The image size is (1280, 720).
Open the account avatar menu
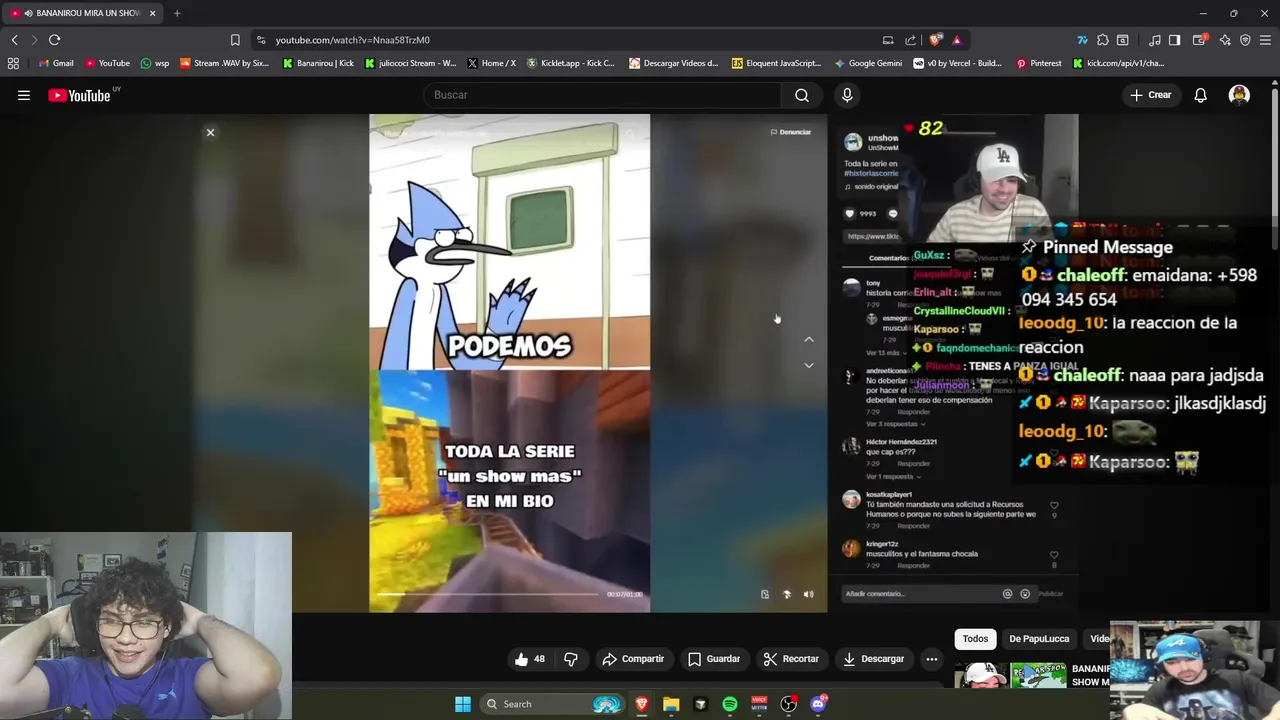tap(1239, 95)
